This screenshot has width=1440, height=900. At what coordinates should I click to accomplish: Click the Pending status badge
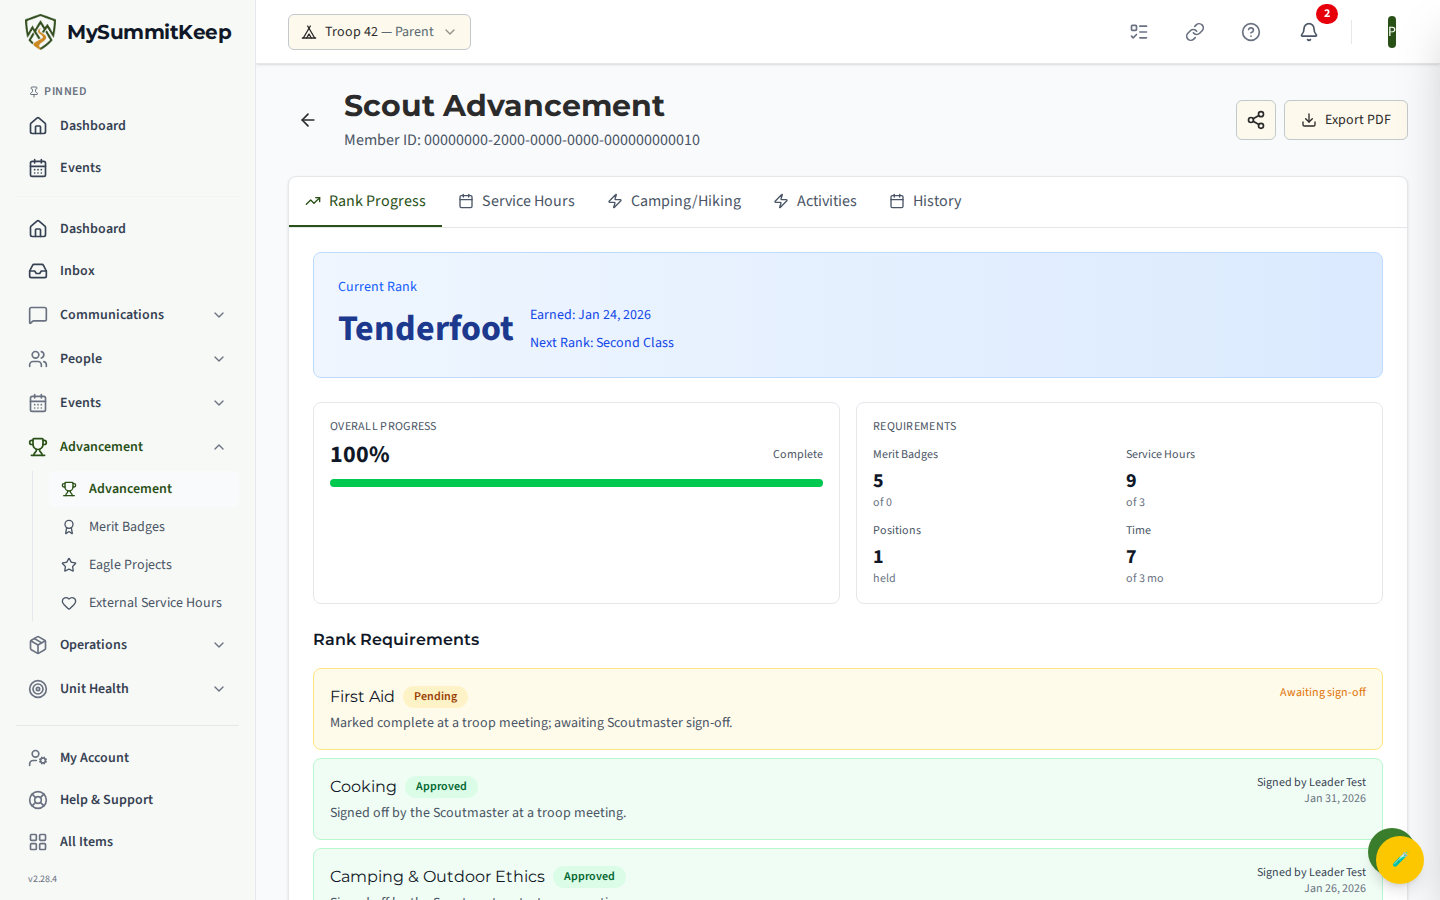[435, 696]
